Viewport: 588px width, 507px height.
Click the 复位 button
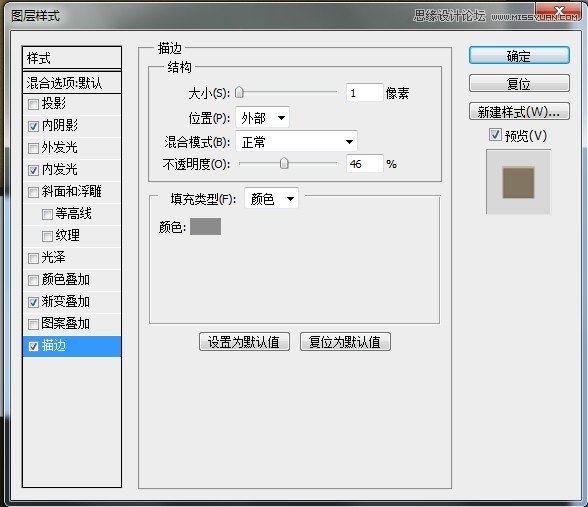519,83
